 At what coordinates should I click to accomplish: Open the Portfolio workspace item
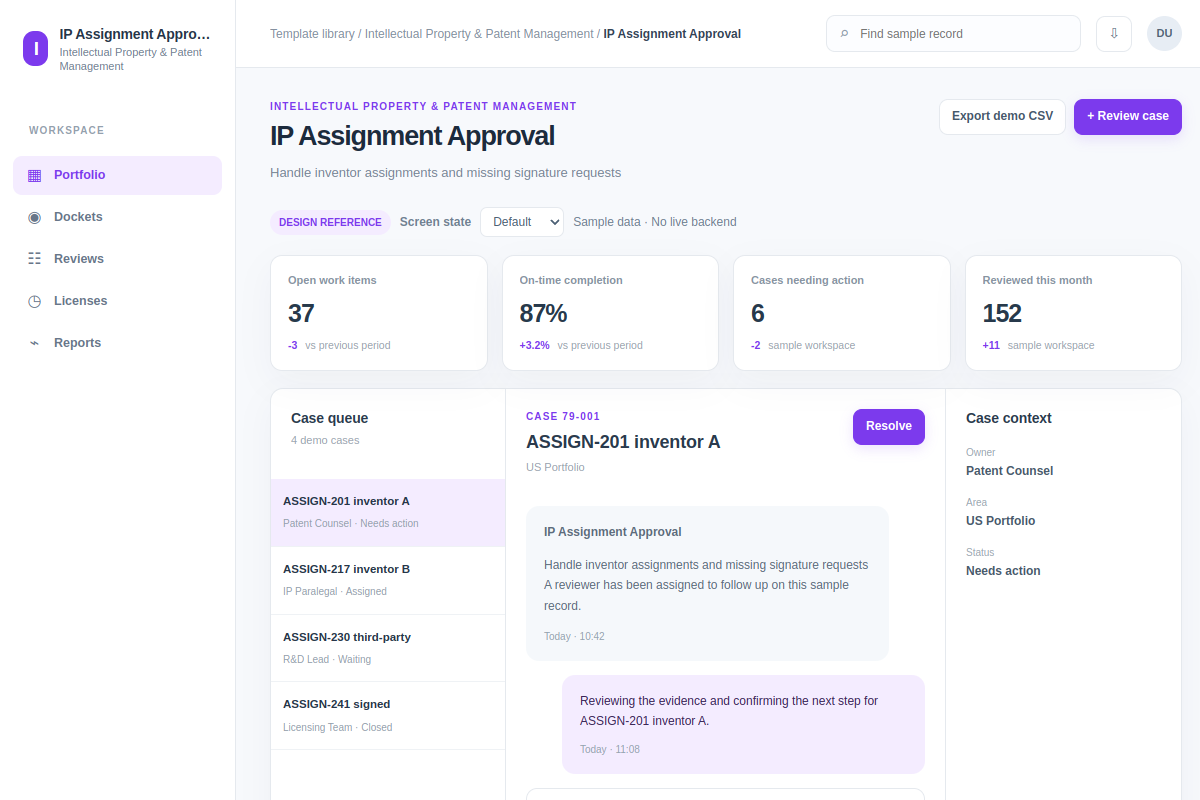117,175
